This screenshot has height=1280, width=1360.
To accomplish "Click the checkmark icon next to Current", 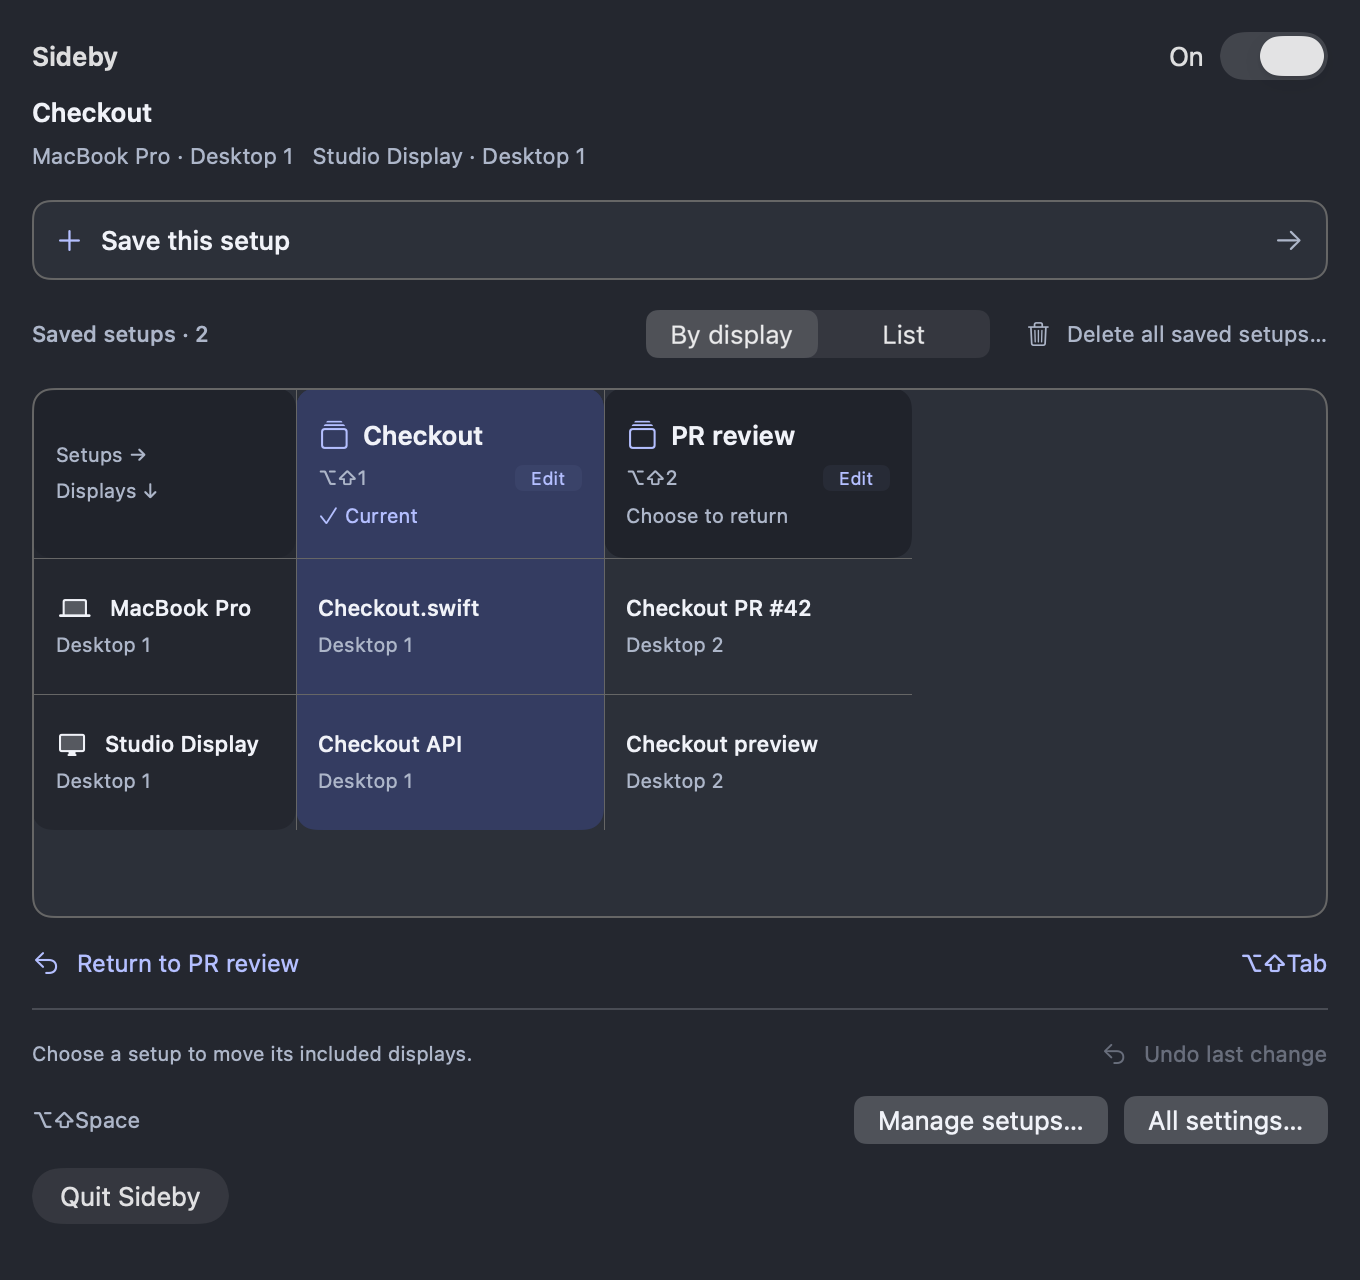I will (328, 516).
